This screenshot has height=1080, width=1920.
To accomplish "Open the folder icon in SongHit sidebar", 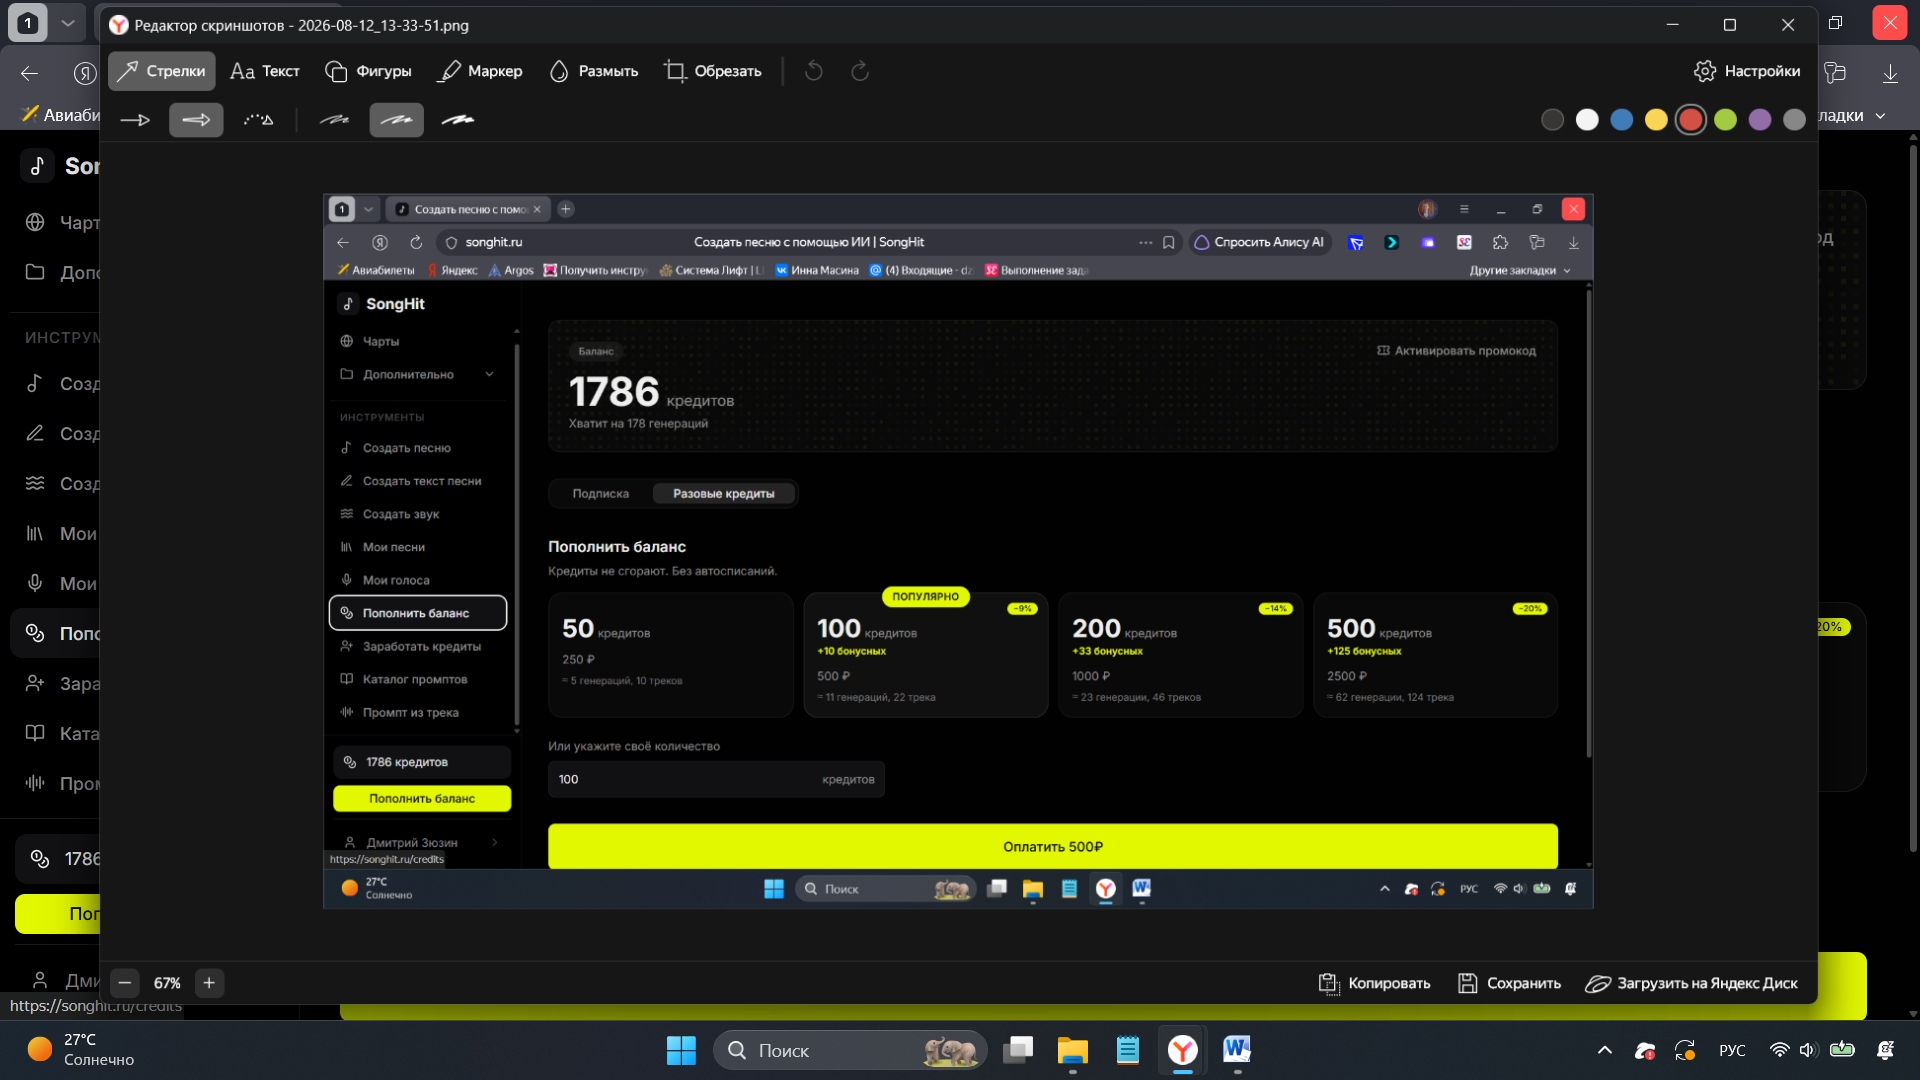I will pyautogui.click(x=35, y=272).
